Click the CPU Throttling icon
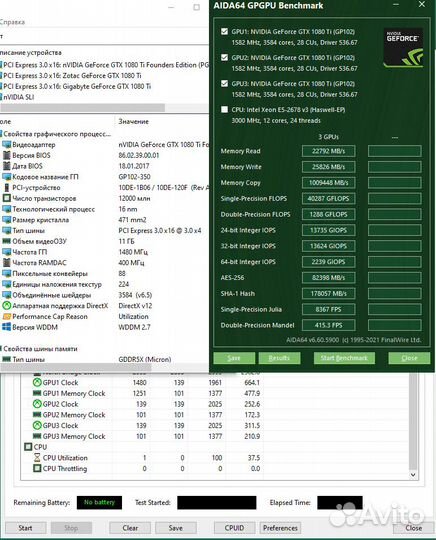The image size is (436, 540). click(x=37, y=468)
